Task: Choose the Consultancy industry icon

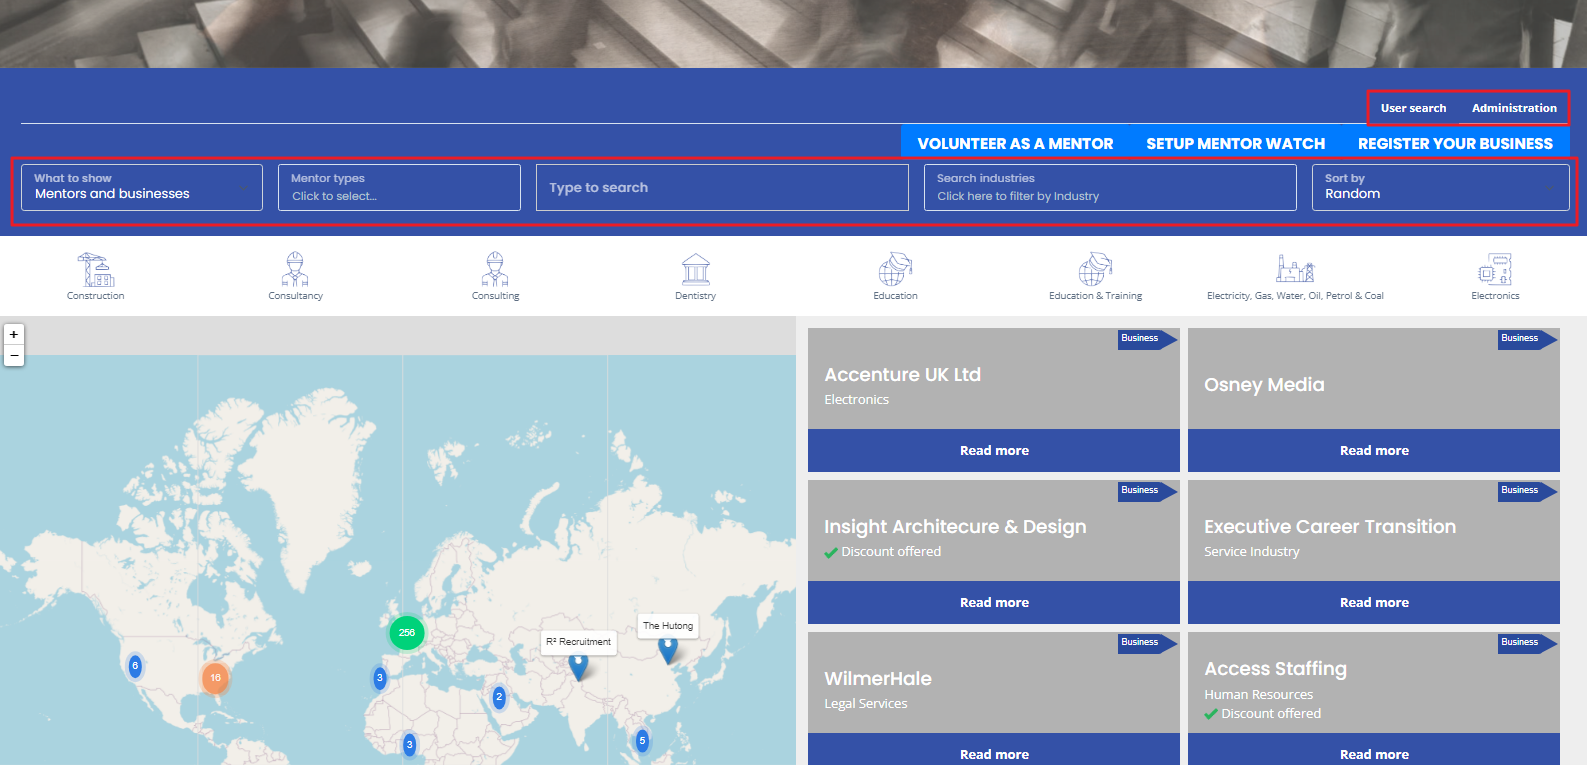Action: (x=295, y=270)
